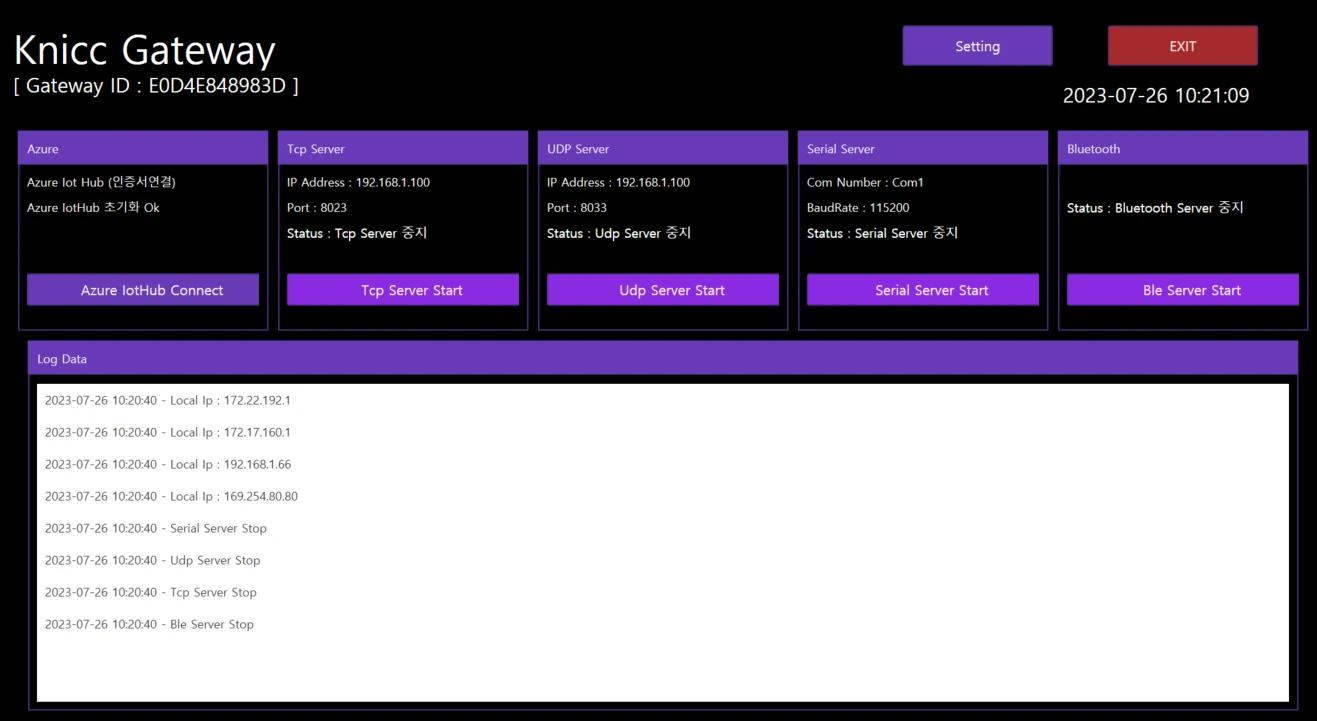Click Status : Udp Server 중지 text
The height and width of the screenshot is (721, 1317).
click(619, 233)
